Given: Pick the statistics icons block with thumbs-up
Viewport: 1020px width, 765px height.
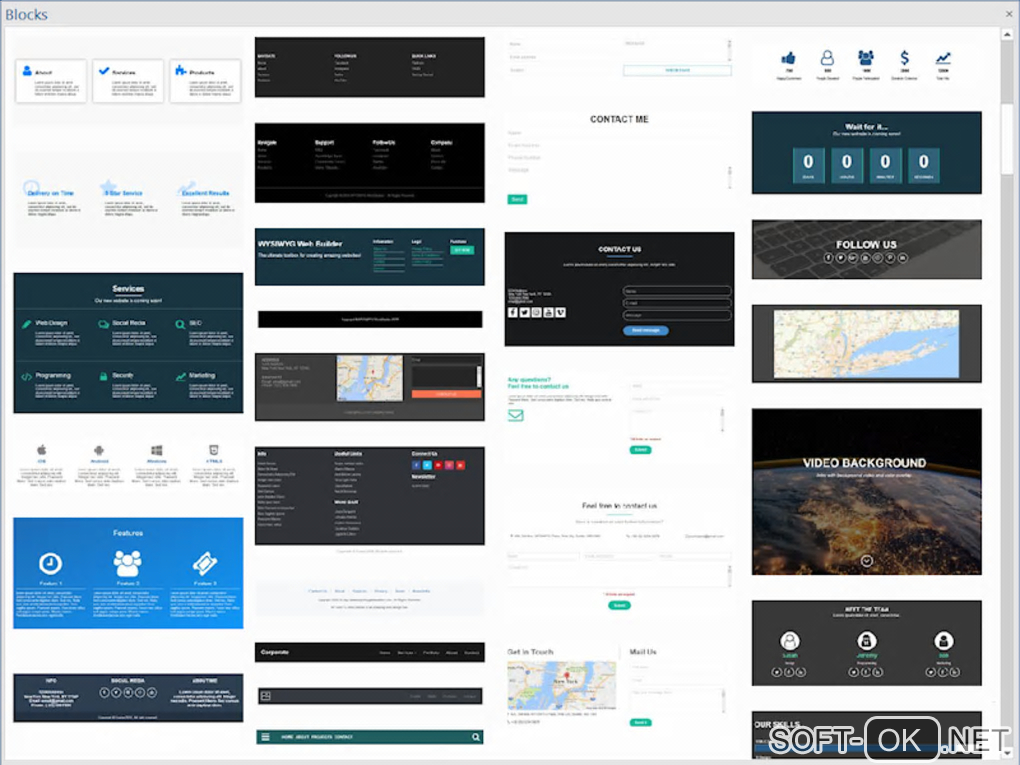Looking at the screenshot, I should coord(866,66).
